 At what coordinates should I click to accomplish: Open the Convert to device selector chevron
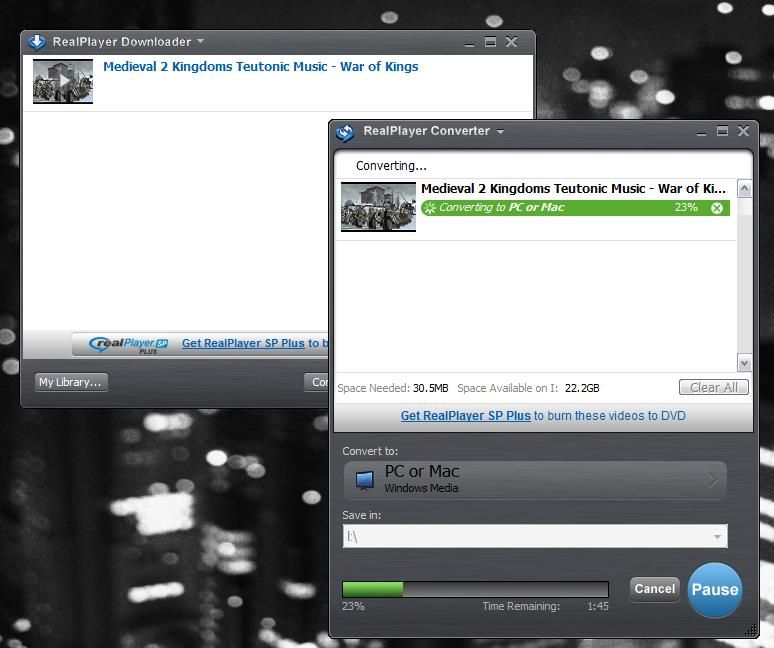pyautogui.click(x=712, y=480)
